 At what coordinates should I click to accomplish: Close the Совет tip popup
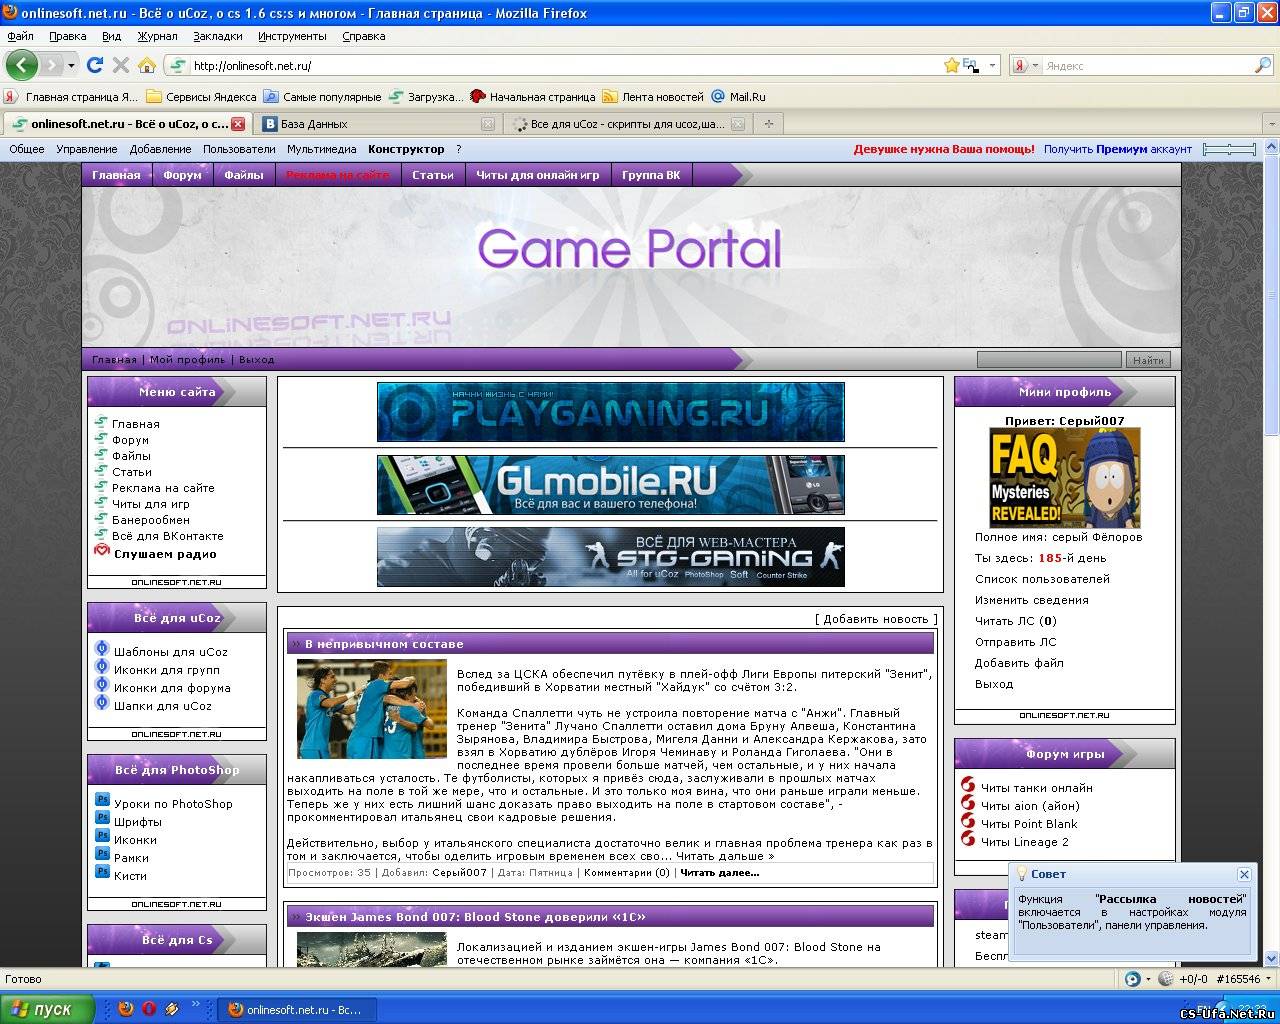pos(1244,874)
